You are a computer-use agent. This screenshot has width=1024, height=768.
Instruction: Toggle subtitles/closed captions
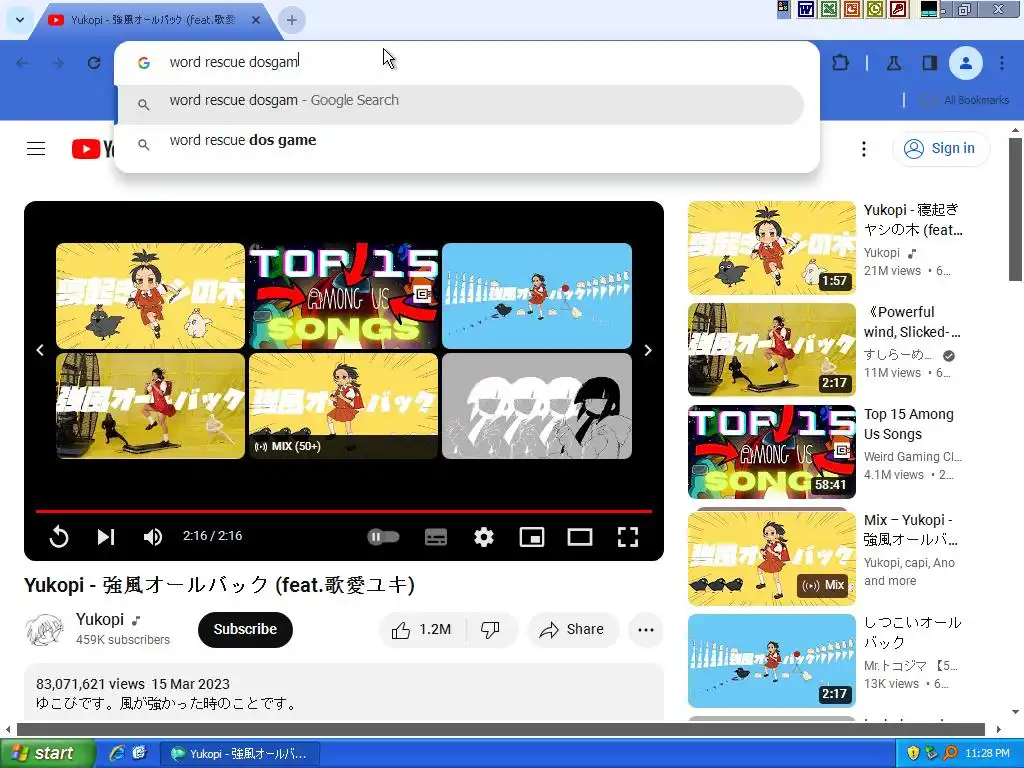[436, 537]
